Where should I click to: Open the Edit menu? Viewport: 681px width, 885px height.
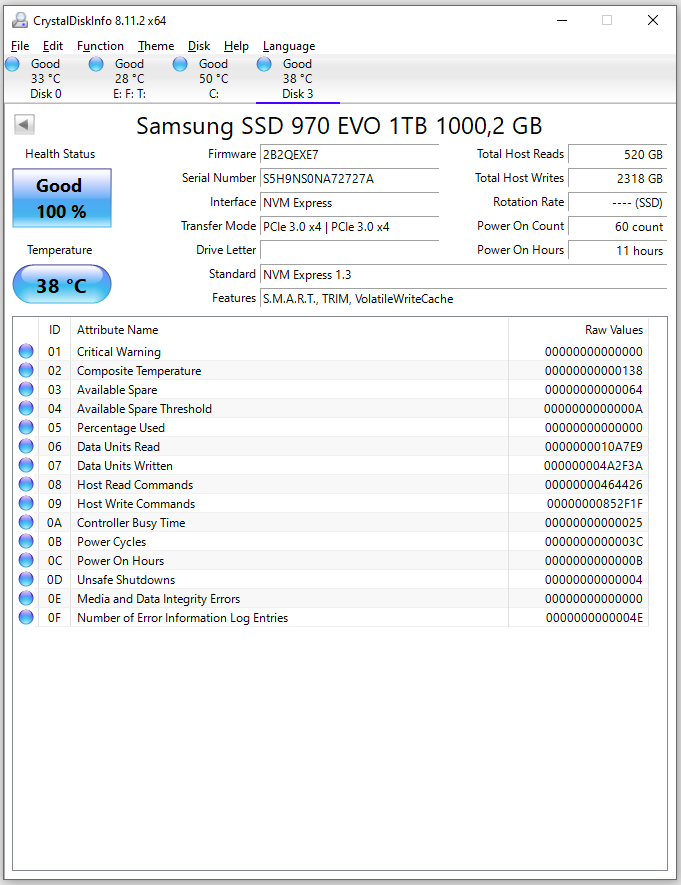point(52,46)
